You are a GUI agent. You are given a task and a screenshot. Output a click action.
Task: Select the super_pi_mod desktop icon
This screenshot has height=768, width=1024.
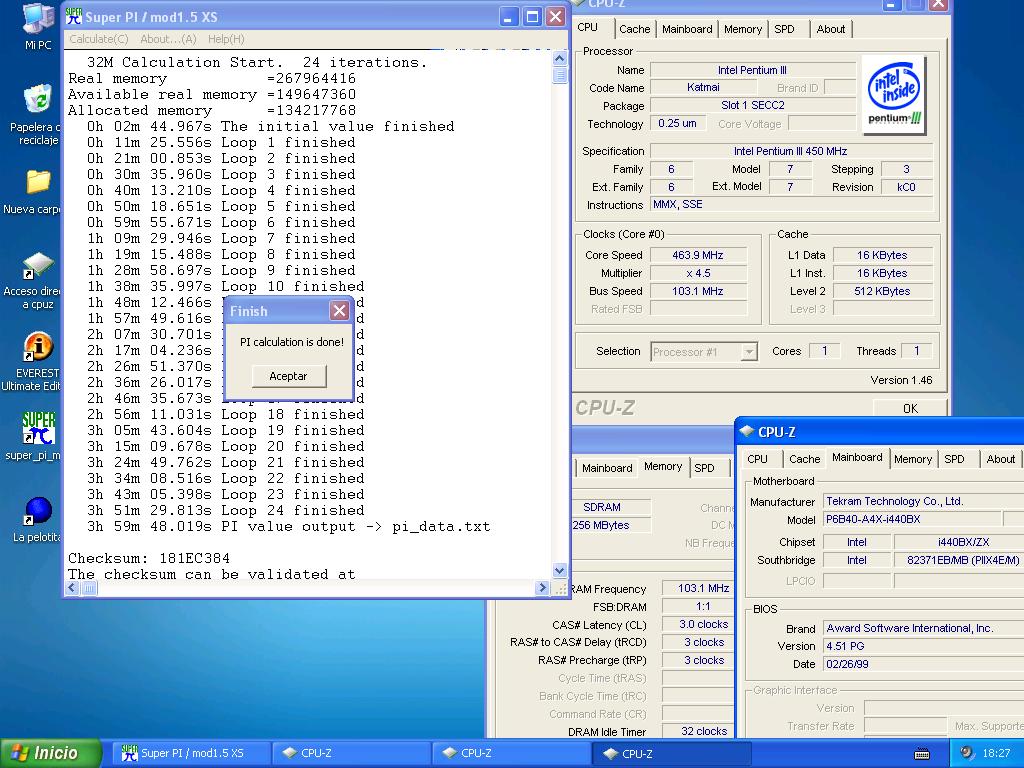click(x=38, y=436)
